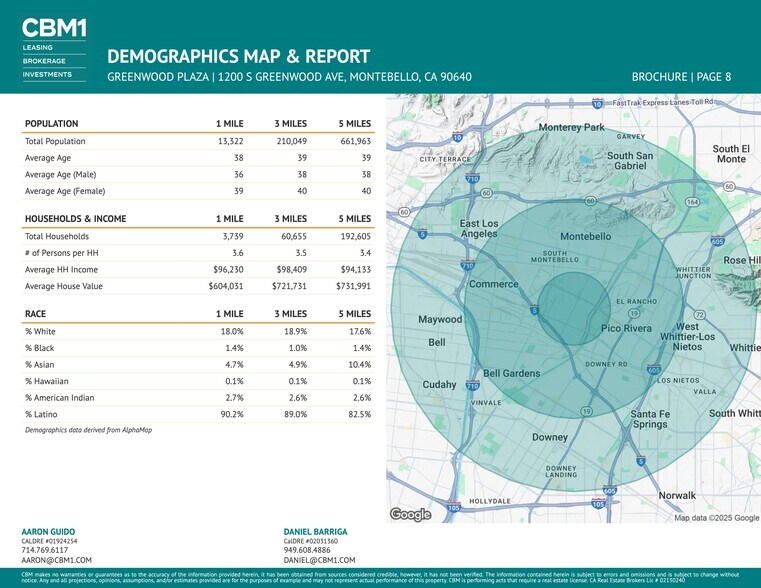Click the Map data ©2025 Google attribution

point(716,517)
